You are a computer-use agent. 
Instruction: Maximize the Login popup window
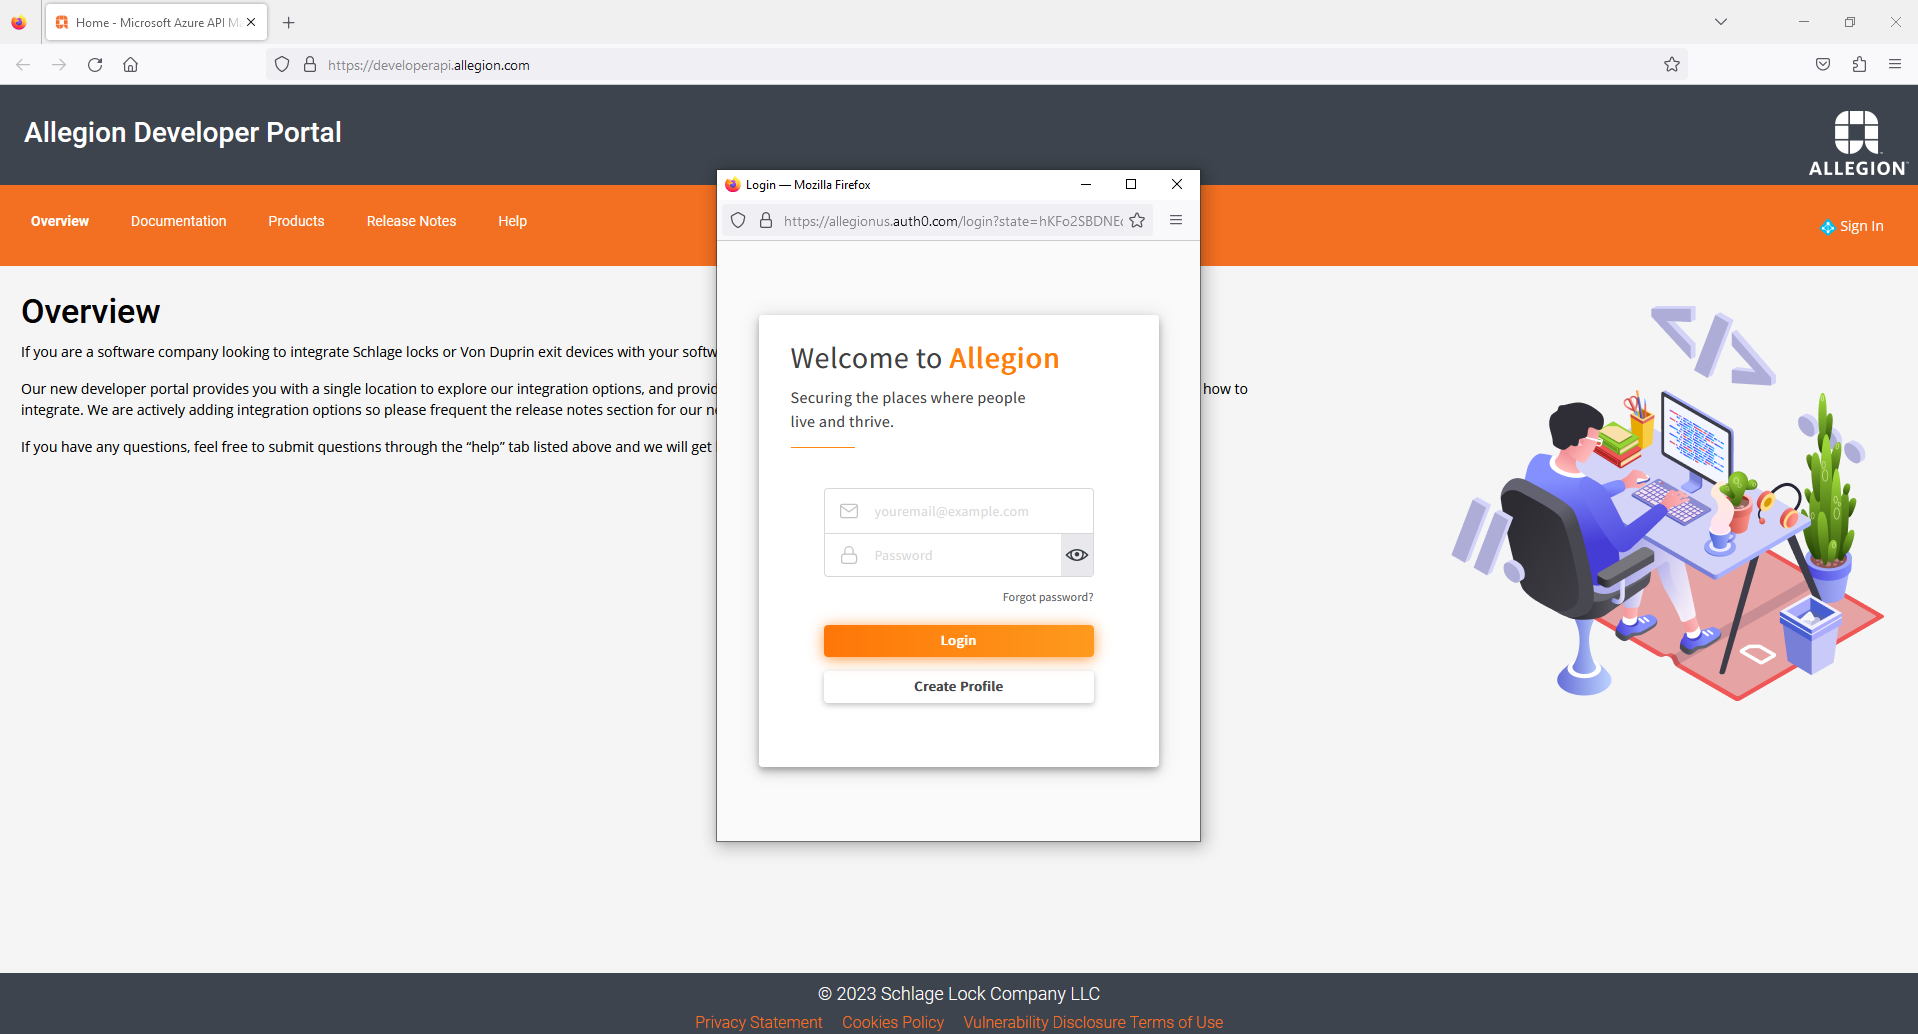tap(1131, 184)
